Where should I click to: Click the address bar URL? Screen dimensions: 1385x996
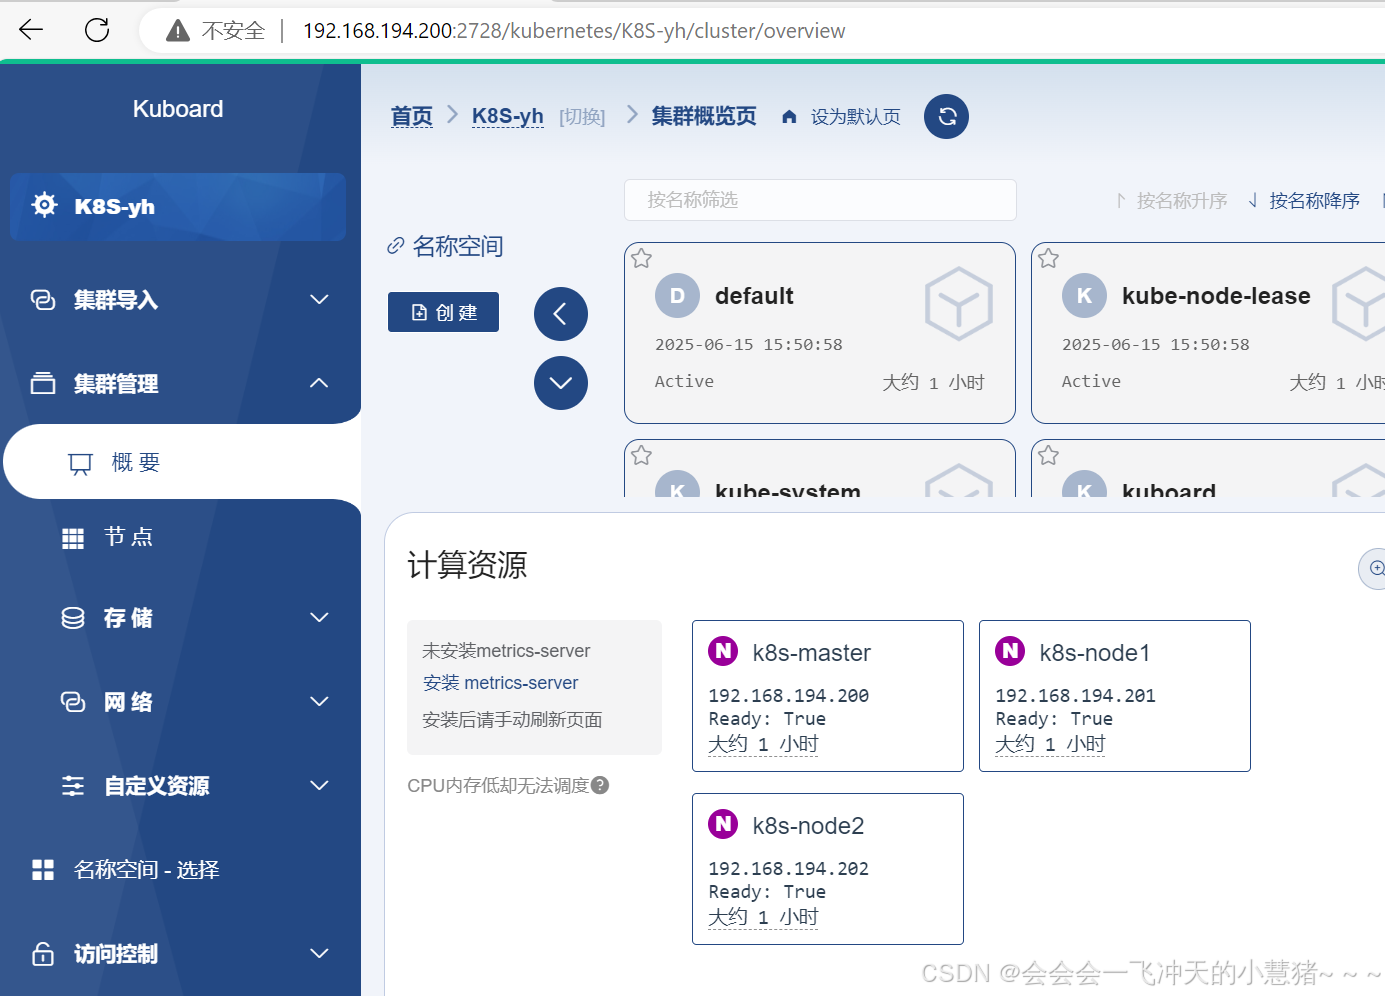pyautogui.click(x=574, y=31)
